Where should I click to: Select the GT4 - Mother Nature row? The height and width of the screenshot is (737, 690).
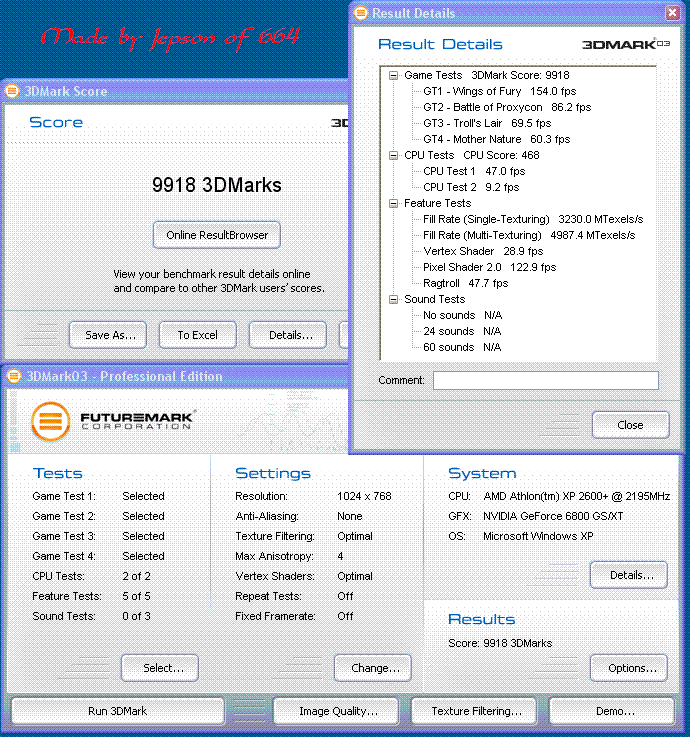coord(496,140)
